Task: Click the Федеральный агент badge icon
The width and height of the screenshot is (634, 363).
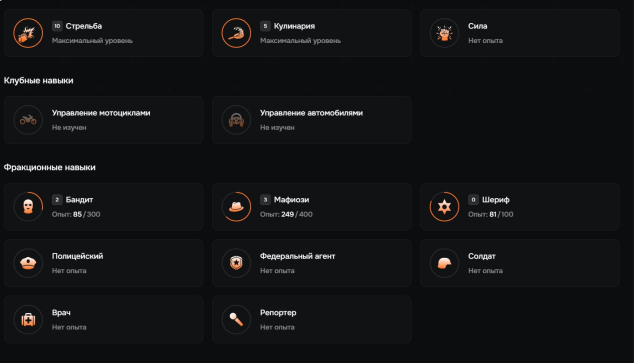Action: coord(236,263)
